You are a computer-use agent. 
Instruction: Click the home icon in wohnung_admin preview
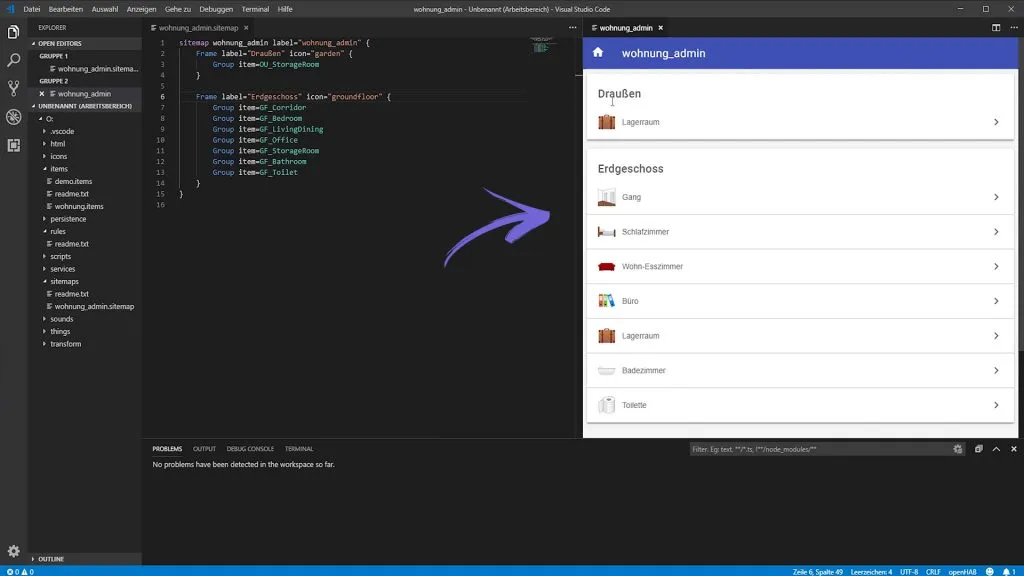(x=598, y=53)
